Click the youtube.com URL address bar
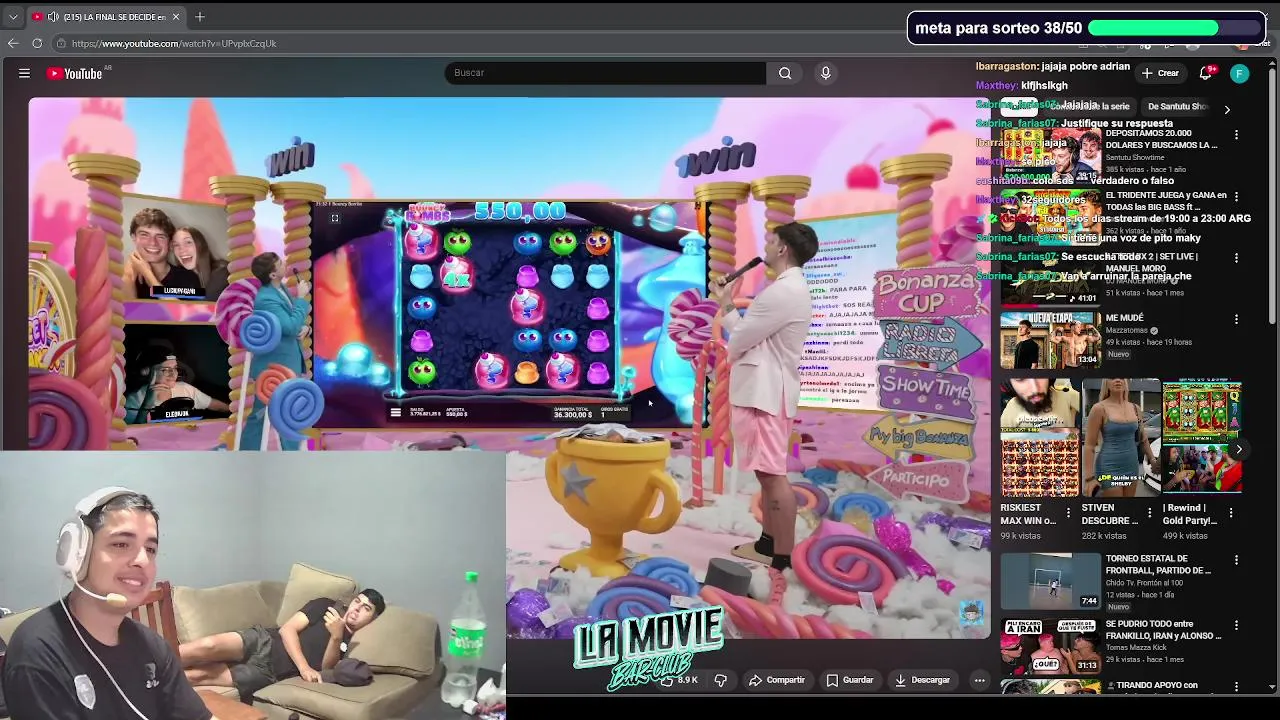Image resolution: width=1280 pixels, height=720 pixels. click(x=174, y=43)
